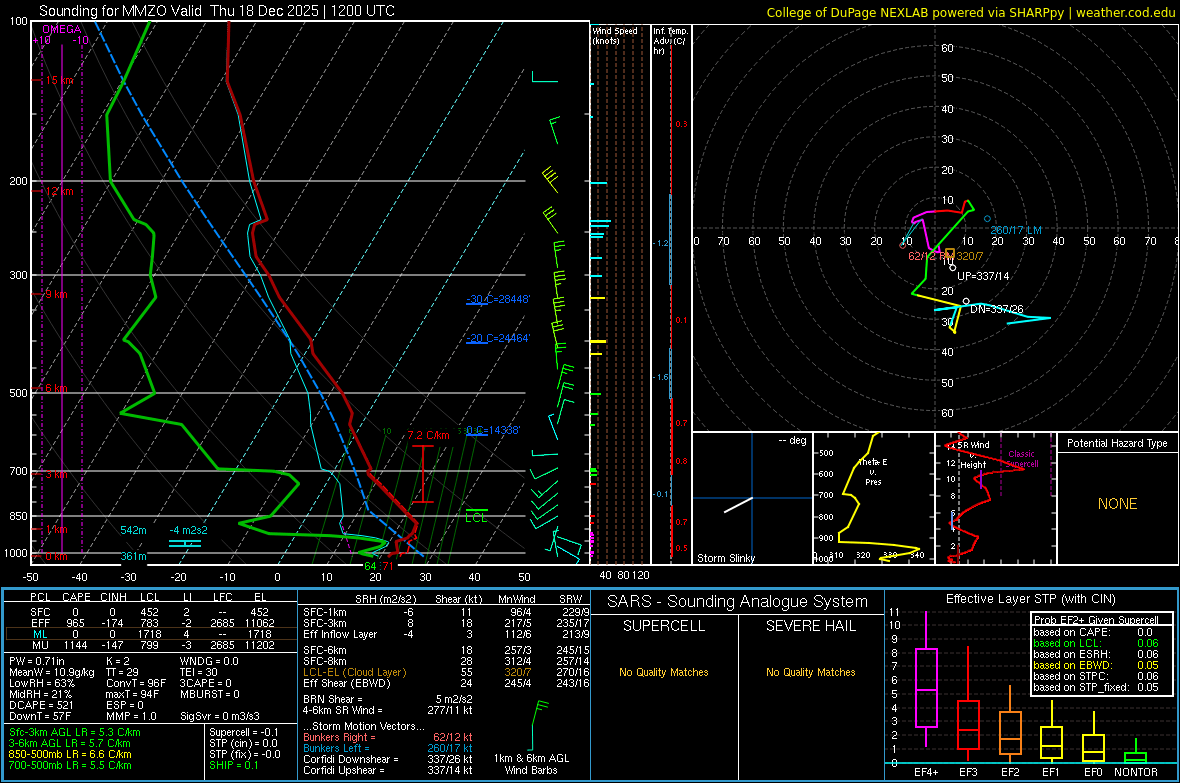Click the Wind Speed (knots) panel header
1180x783 pixels.
coord(615,35)
